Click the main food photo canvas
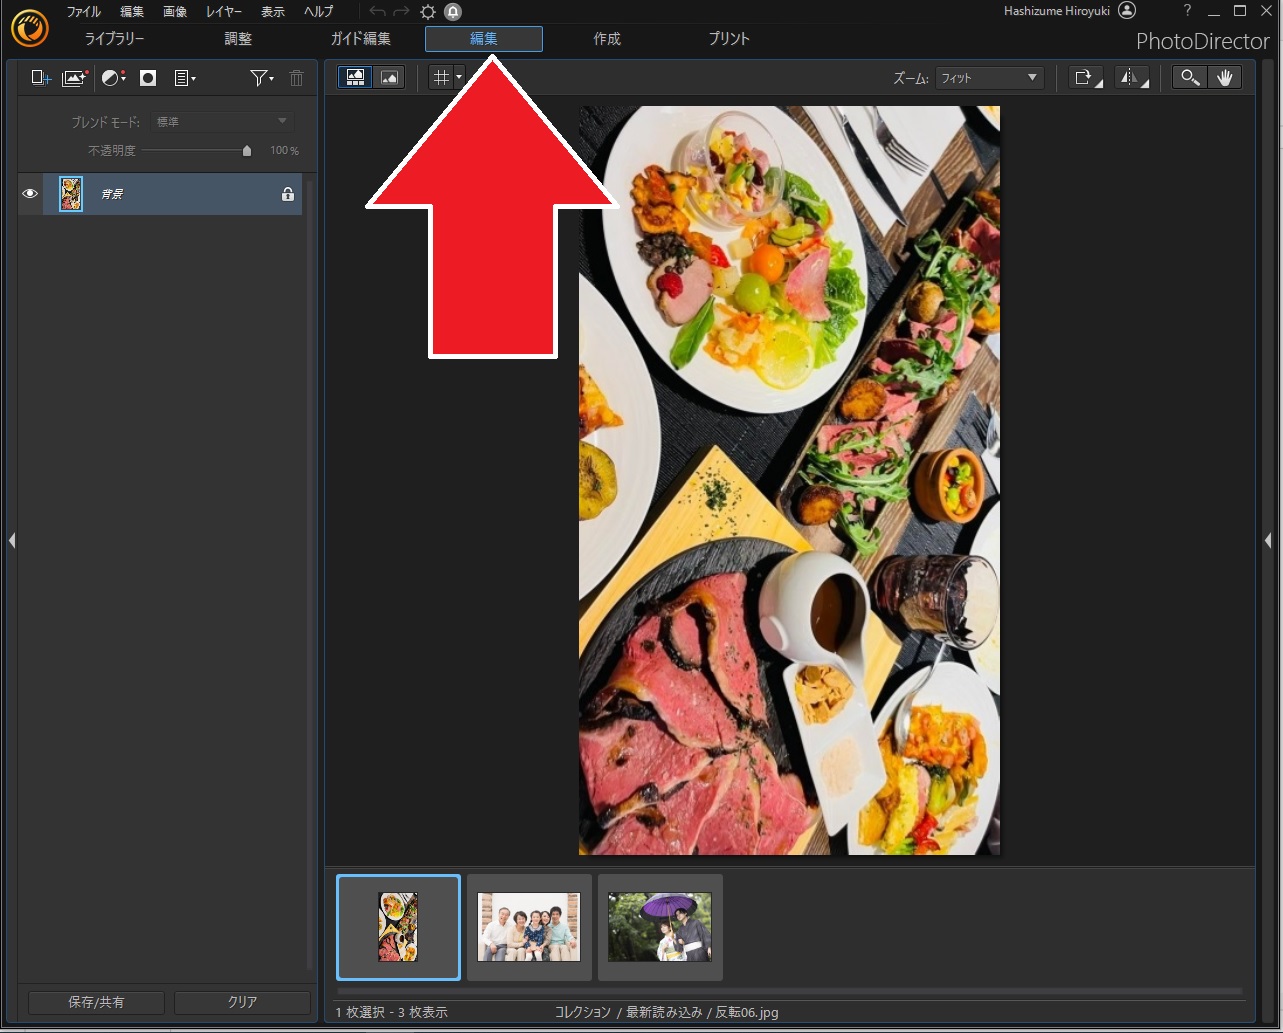The width and height of the screenshot is (1283, 1033). click(789, 480)
